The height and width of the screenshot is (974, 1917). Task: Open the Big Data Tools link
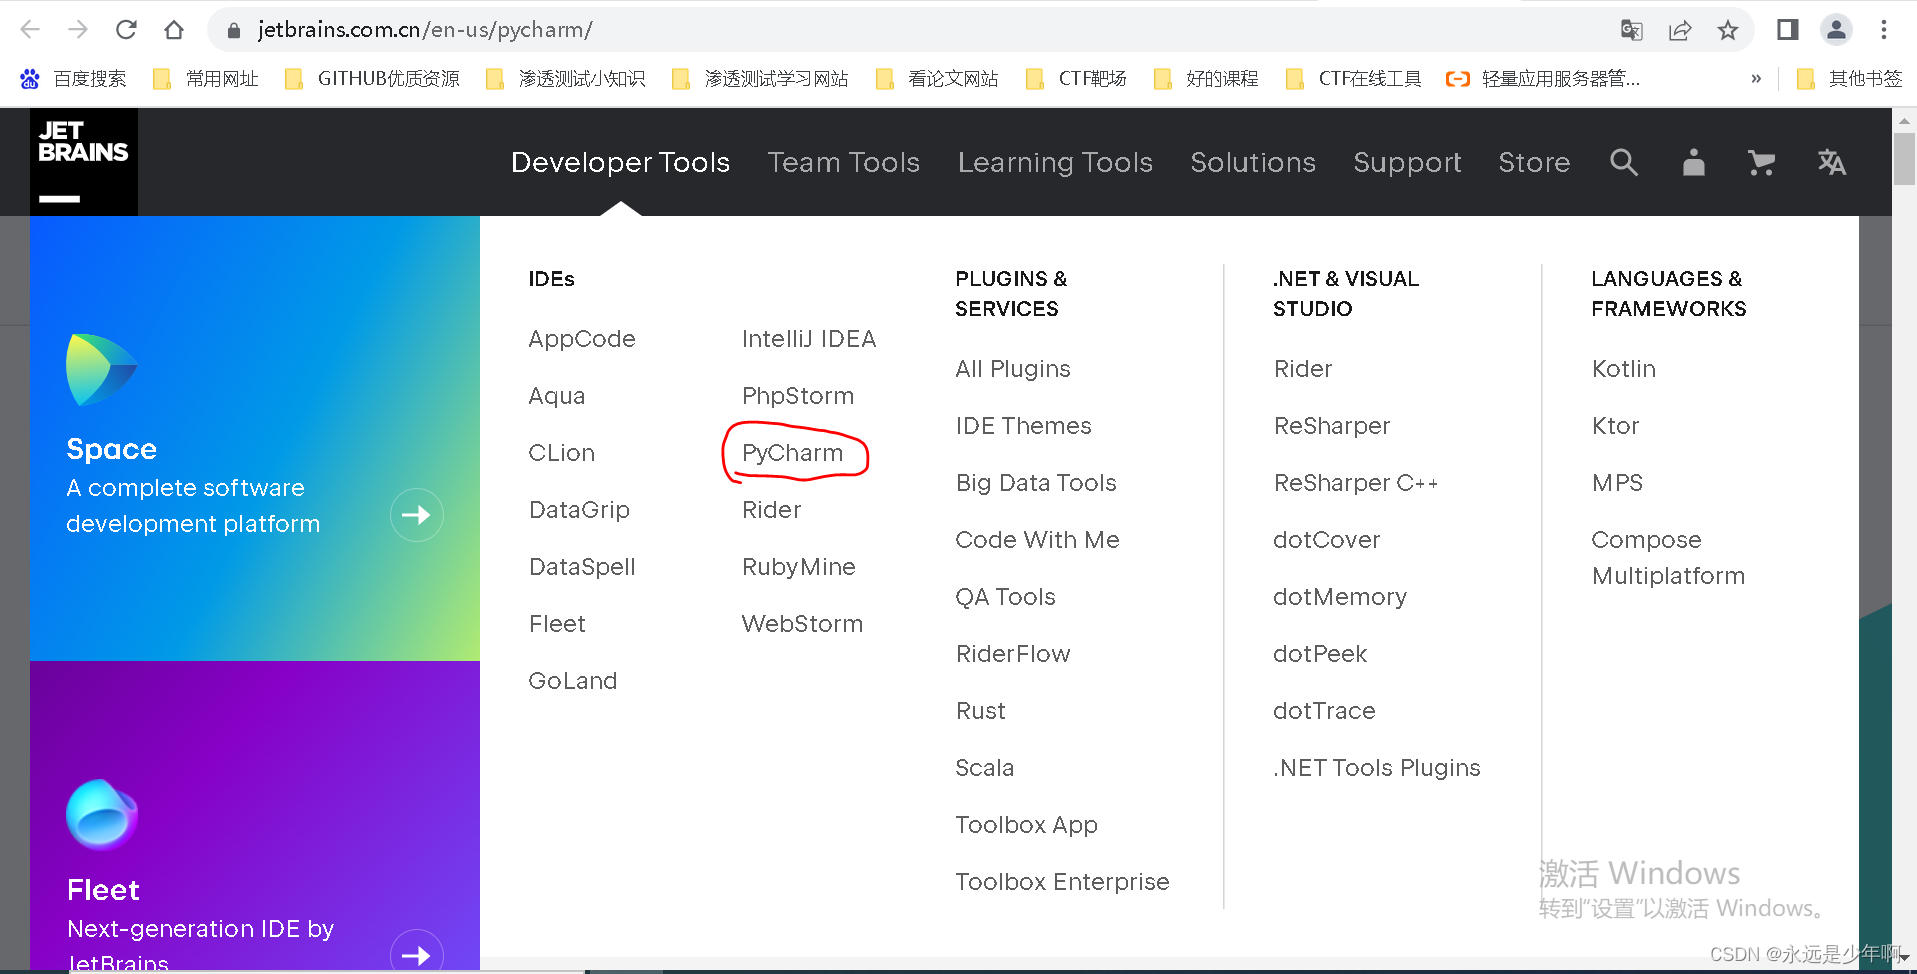pos(1036,483)
